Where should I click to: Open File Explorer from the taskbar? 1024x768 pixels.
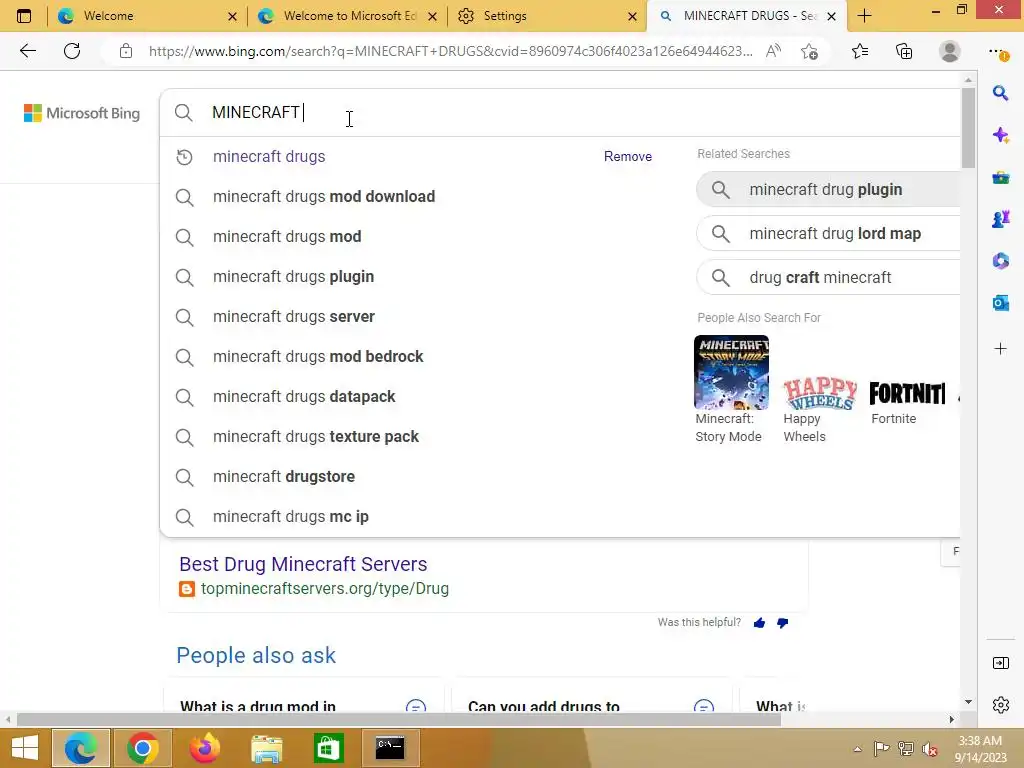(x=267, y=748)
